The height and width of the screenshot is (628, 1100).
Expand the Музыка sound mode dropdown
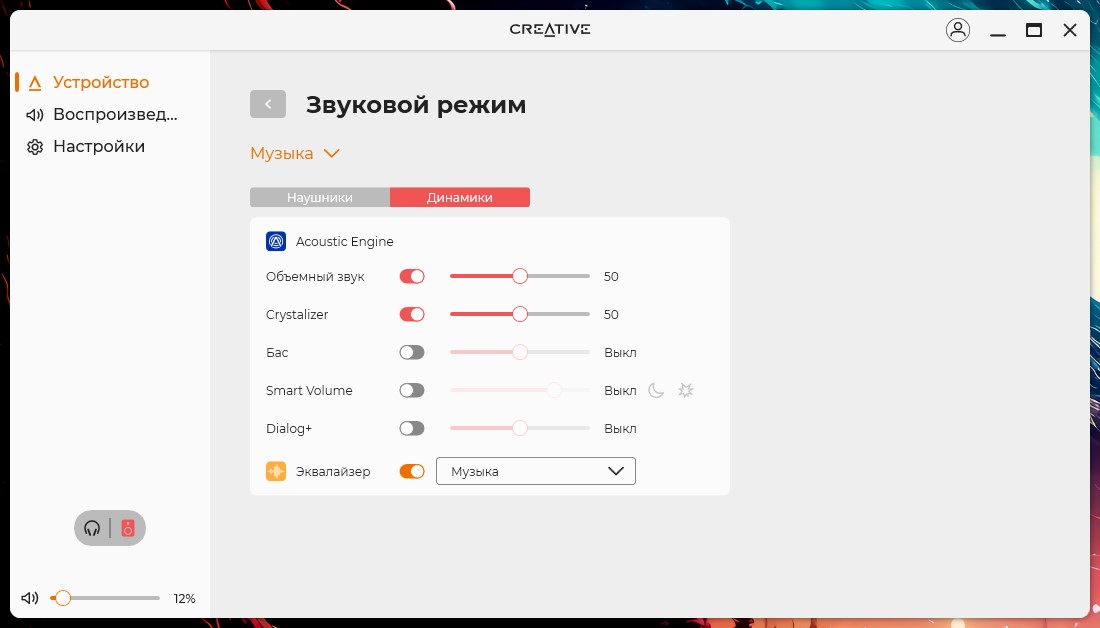[x=295, y=153]
